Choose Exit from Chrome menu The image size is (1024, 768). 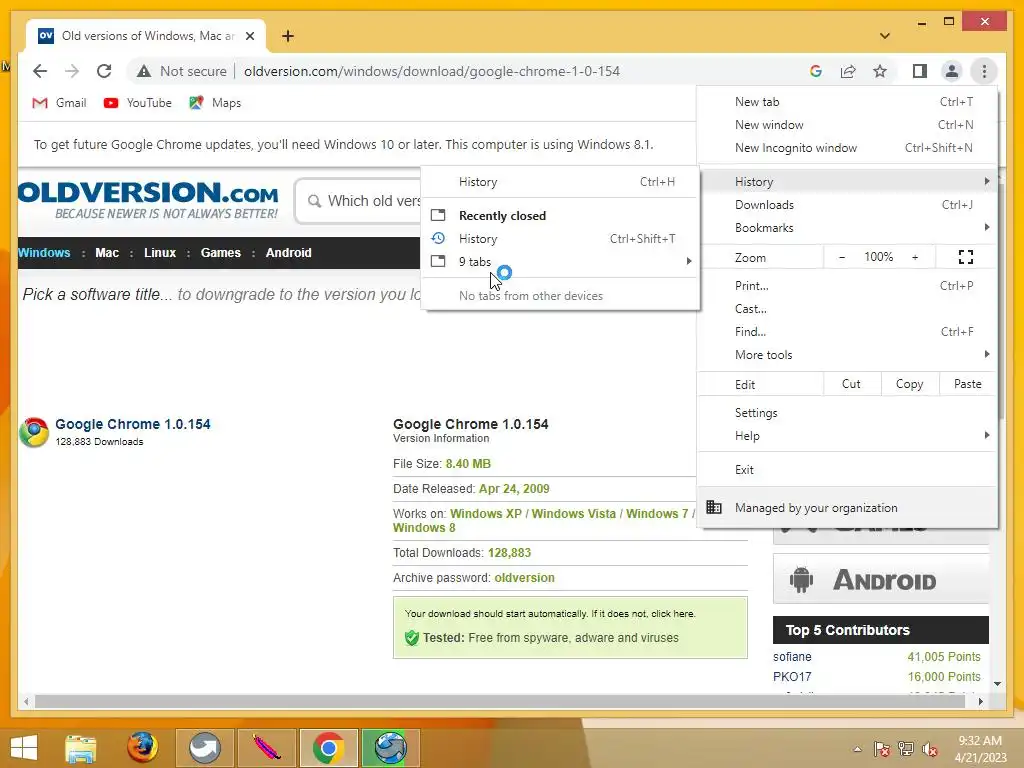pos(847,470)
